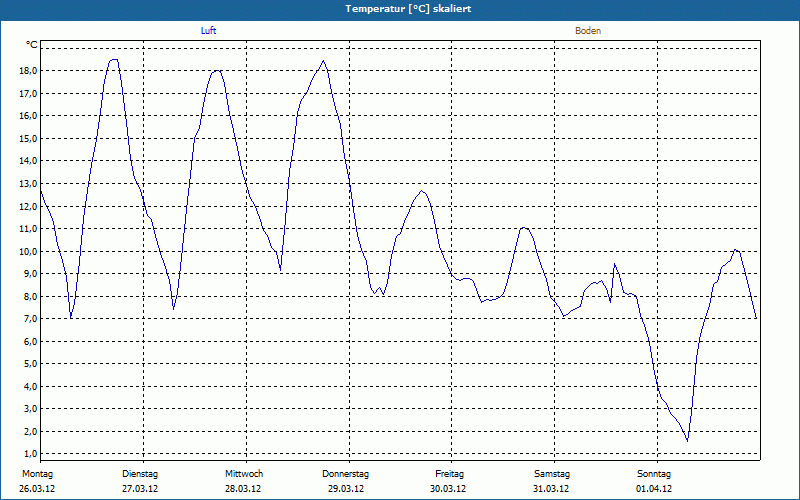Click the '8,0' y-axis value

point(31,296)
